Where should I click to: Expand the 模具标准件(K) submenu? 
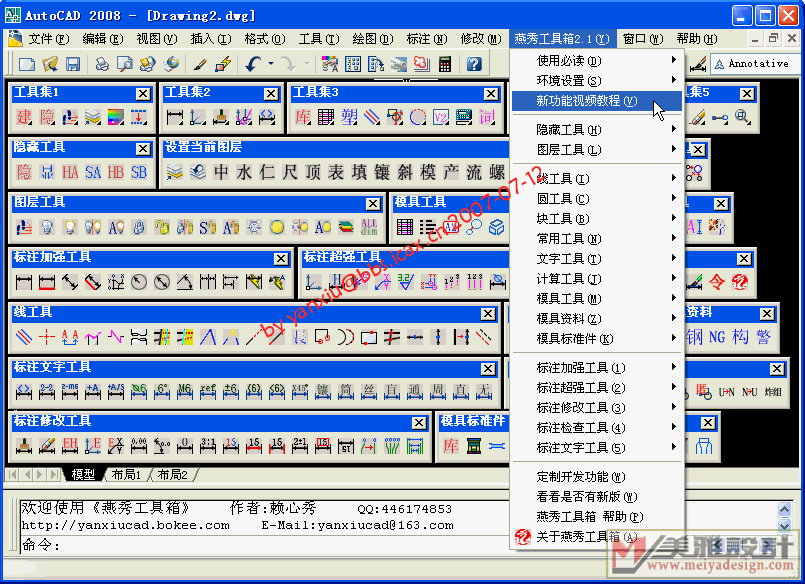click(598, 339)
